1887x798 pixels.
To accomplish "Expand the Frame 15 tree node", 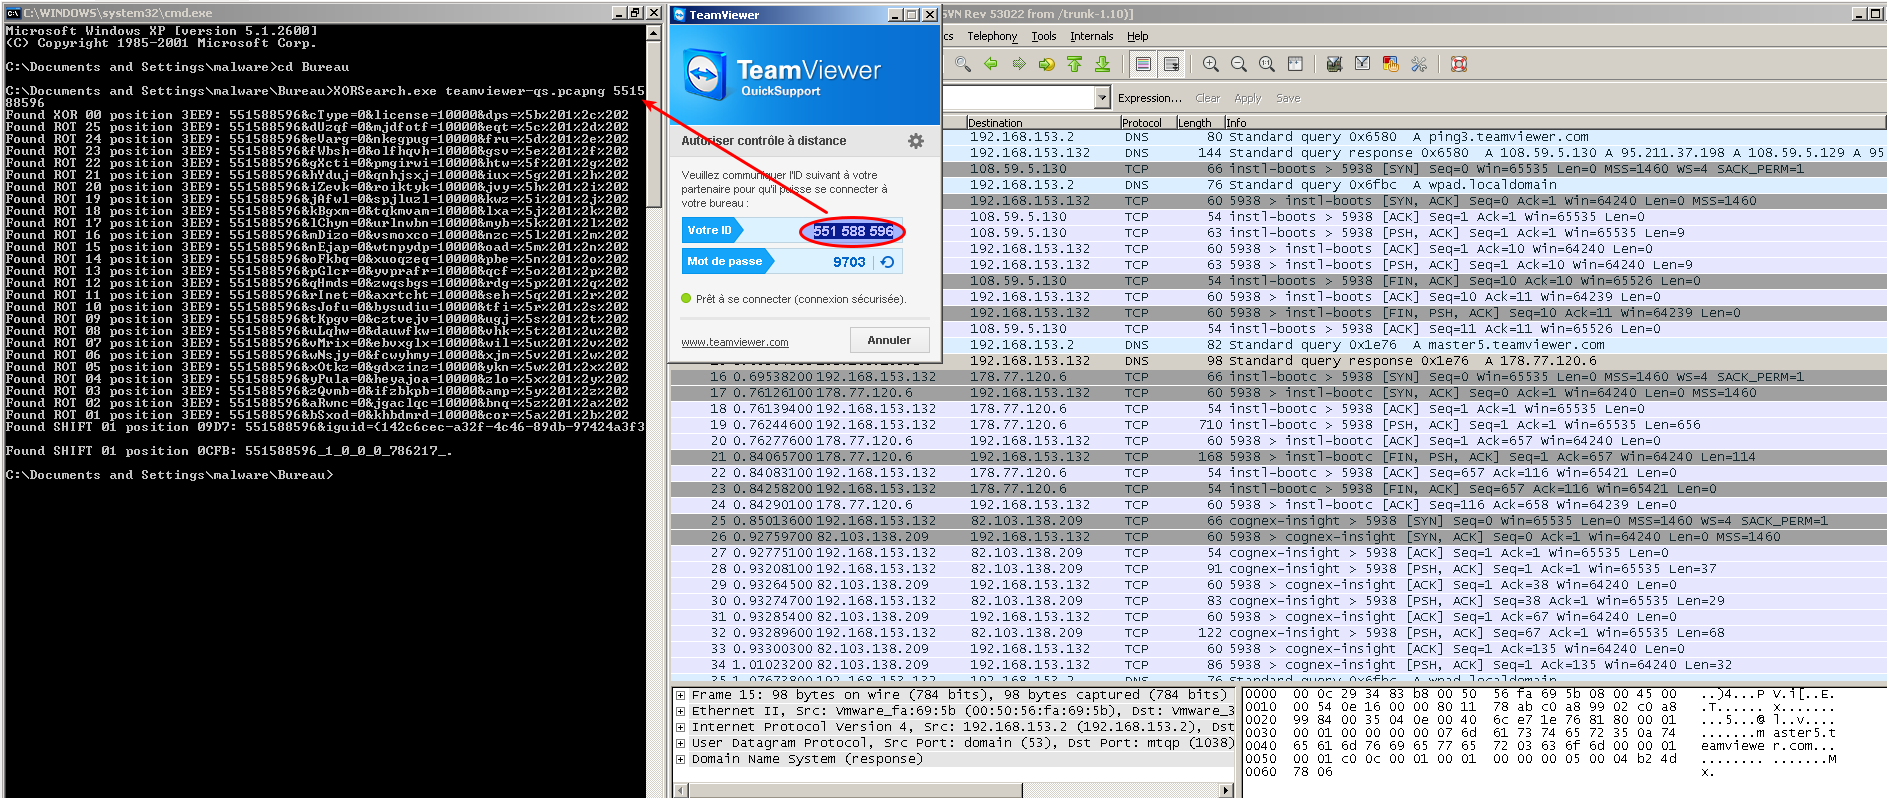I will (680, 695).
